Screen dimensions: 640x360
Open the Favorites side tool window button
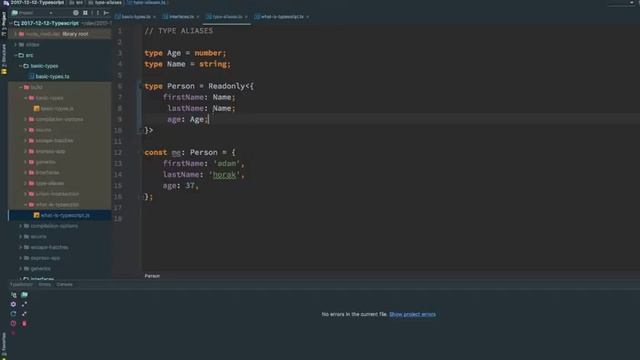(4, 345)
